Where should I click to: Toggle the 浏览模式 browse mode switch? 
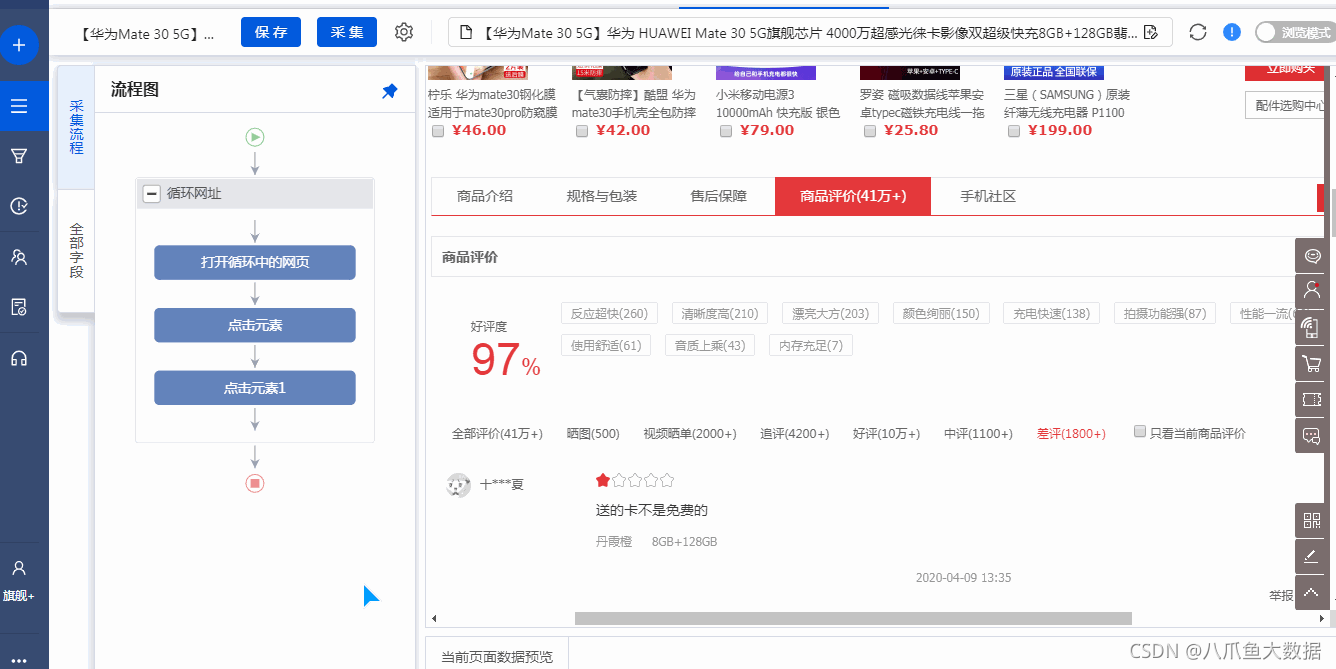(x=1294, y=32)
